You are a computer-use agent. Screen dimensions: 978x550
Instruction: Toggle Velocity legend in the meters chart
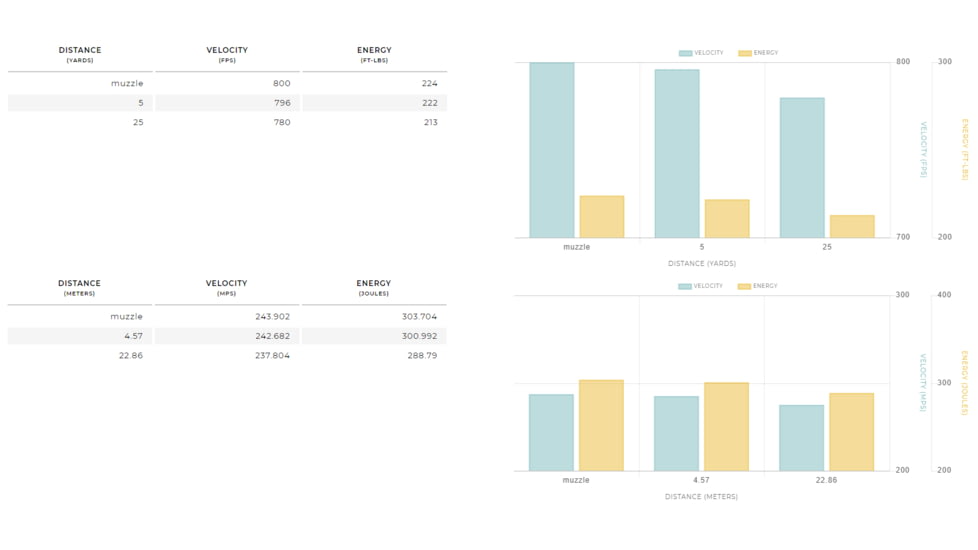(x=701, y=286)
